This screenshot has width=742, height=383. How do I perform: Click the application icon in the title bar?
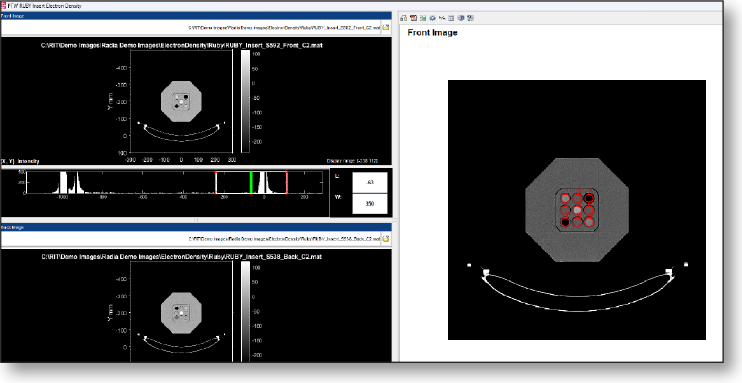click(3, 6)
